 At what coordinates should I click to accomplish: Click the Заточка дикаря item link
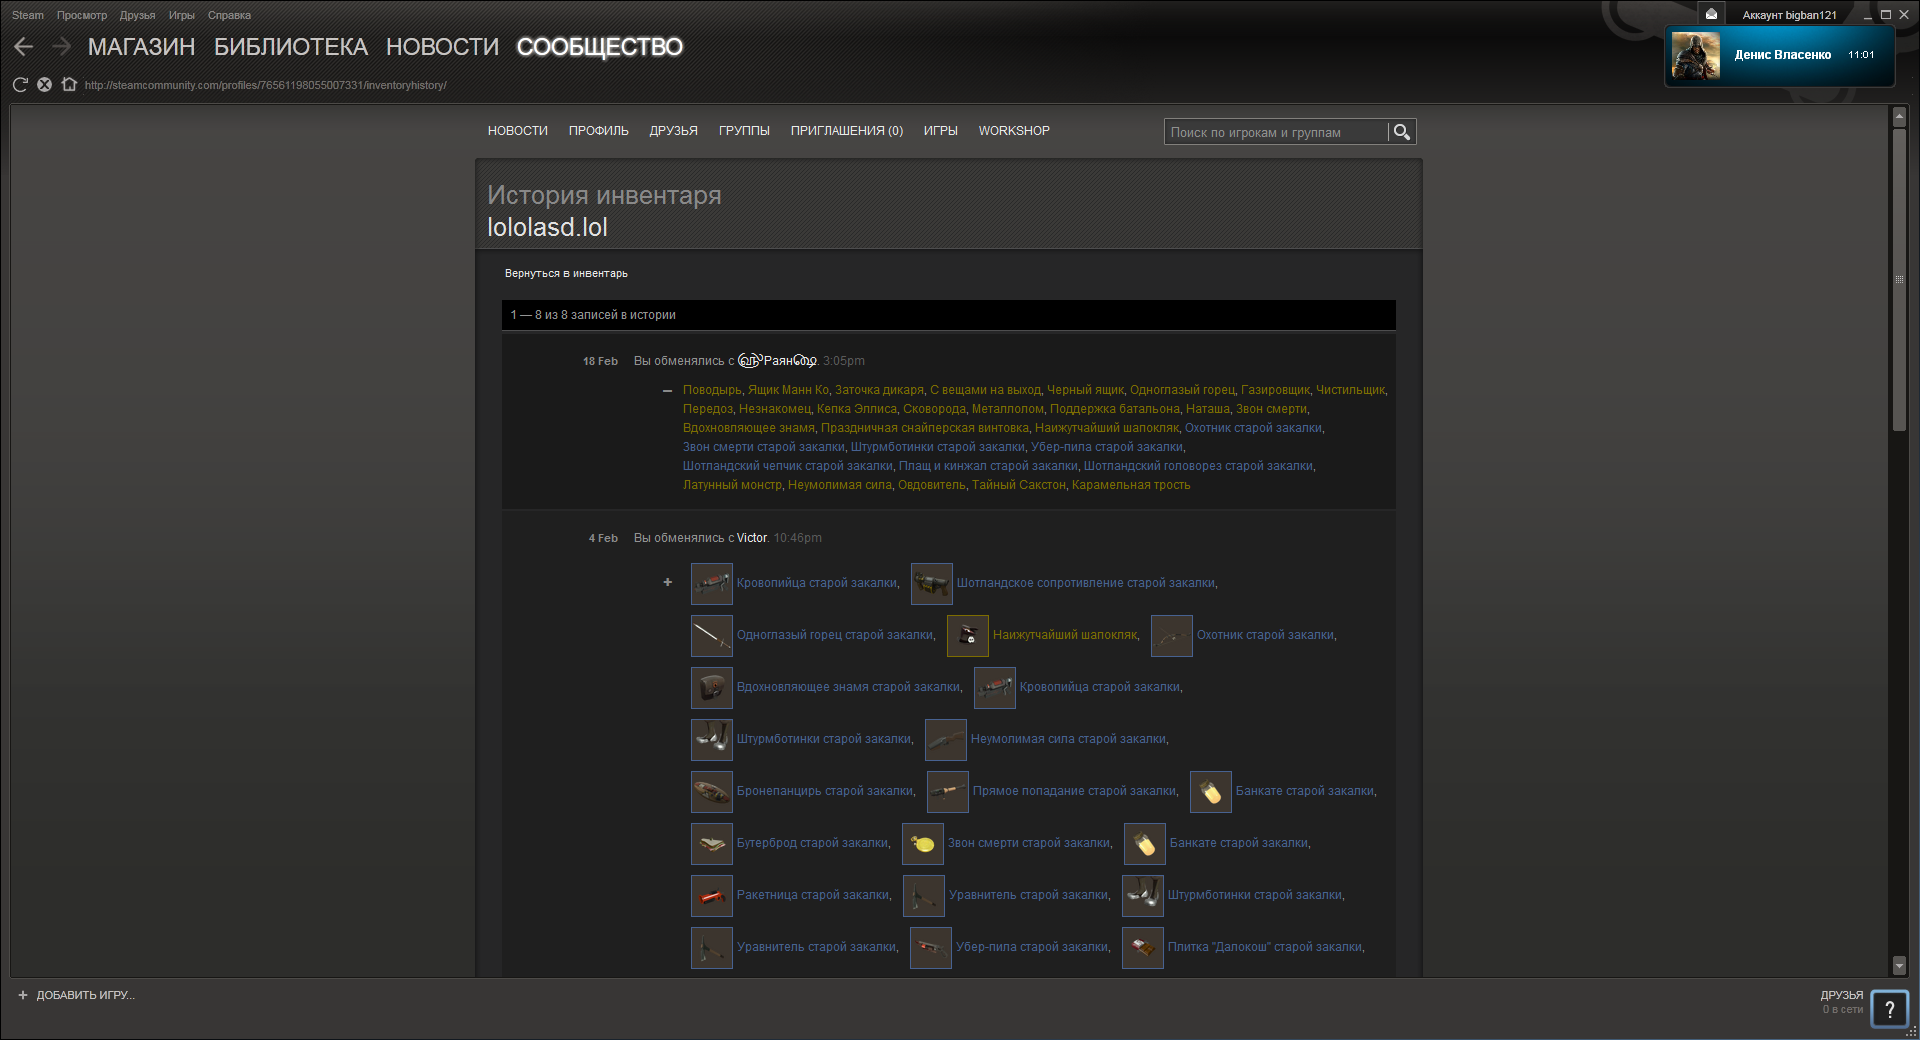[x=879, y=390]
